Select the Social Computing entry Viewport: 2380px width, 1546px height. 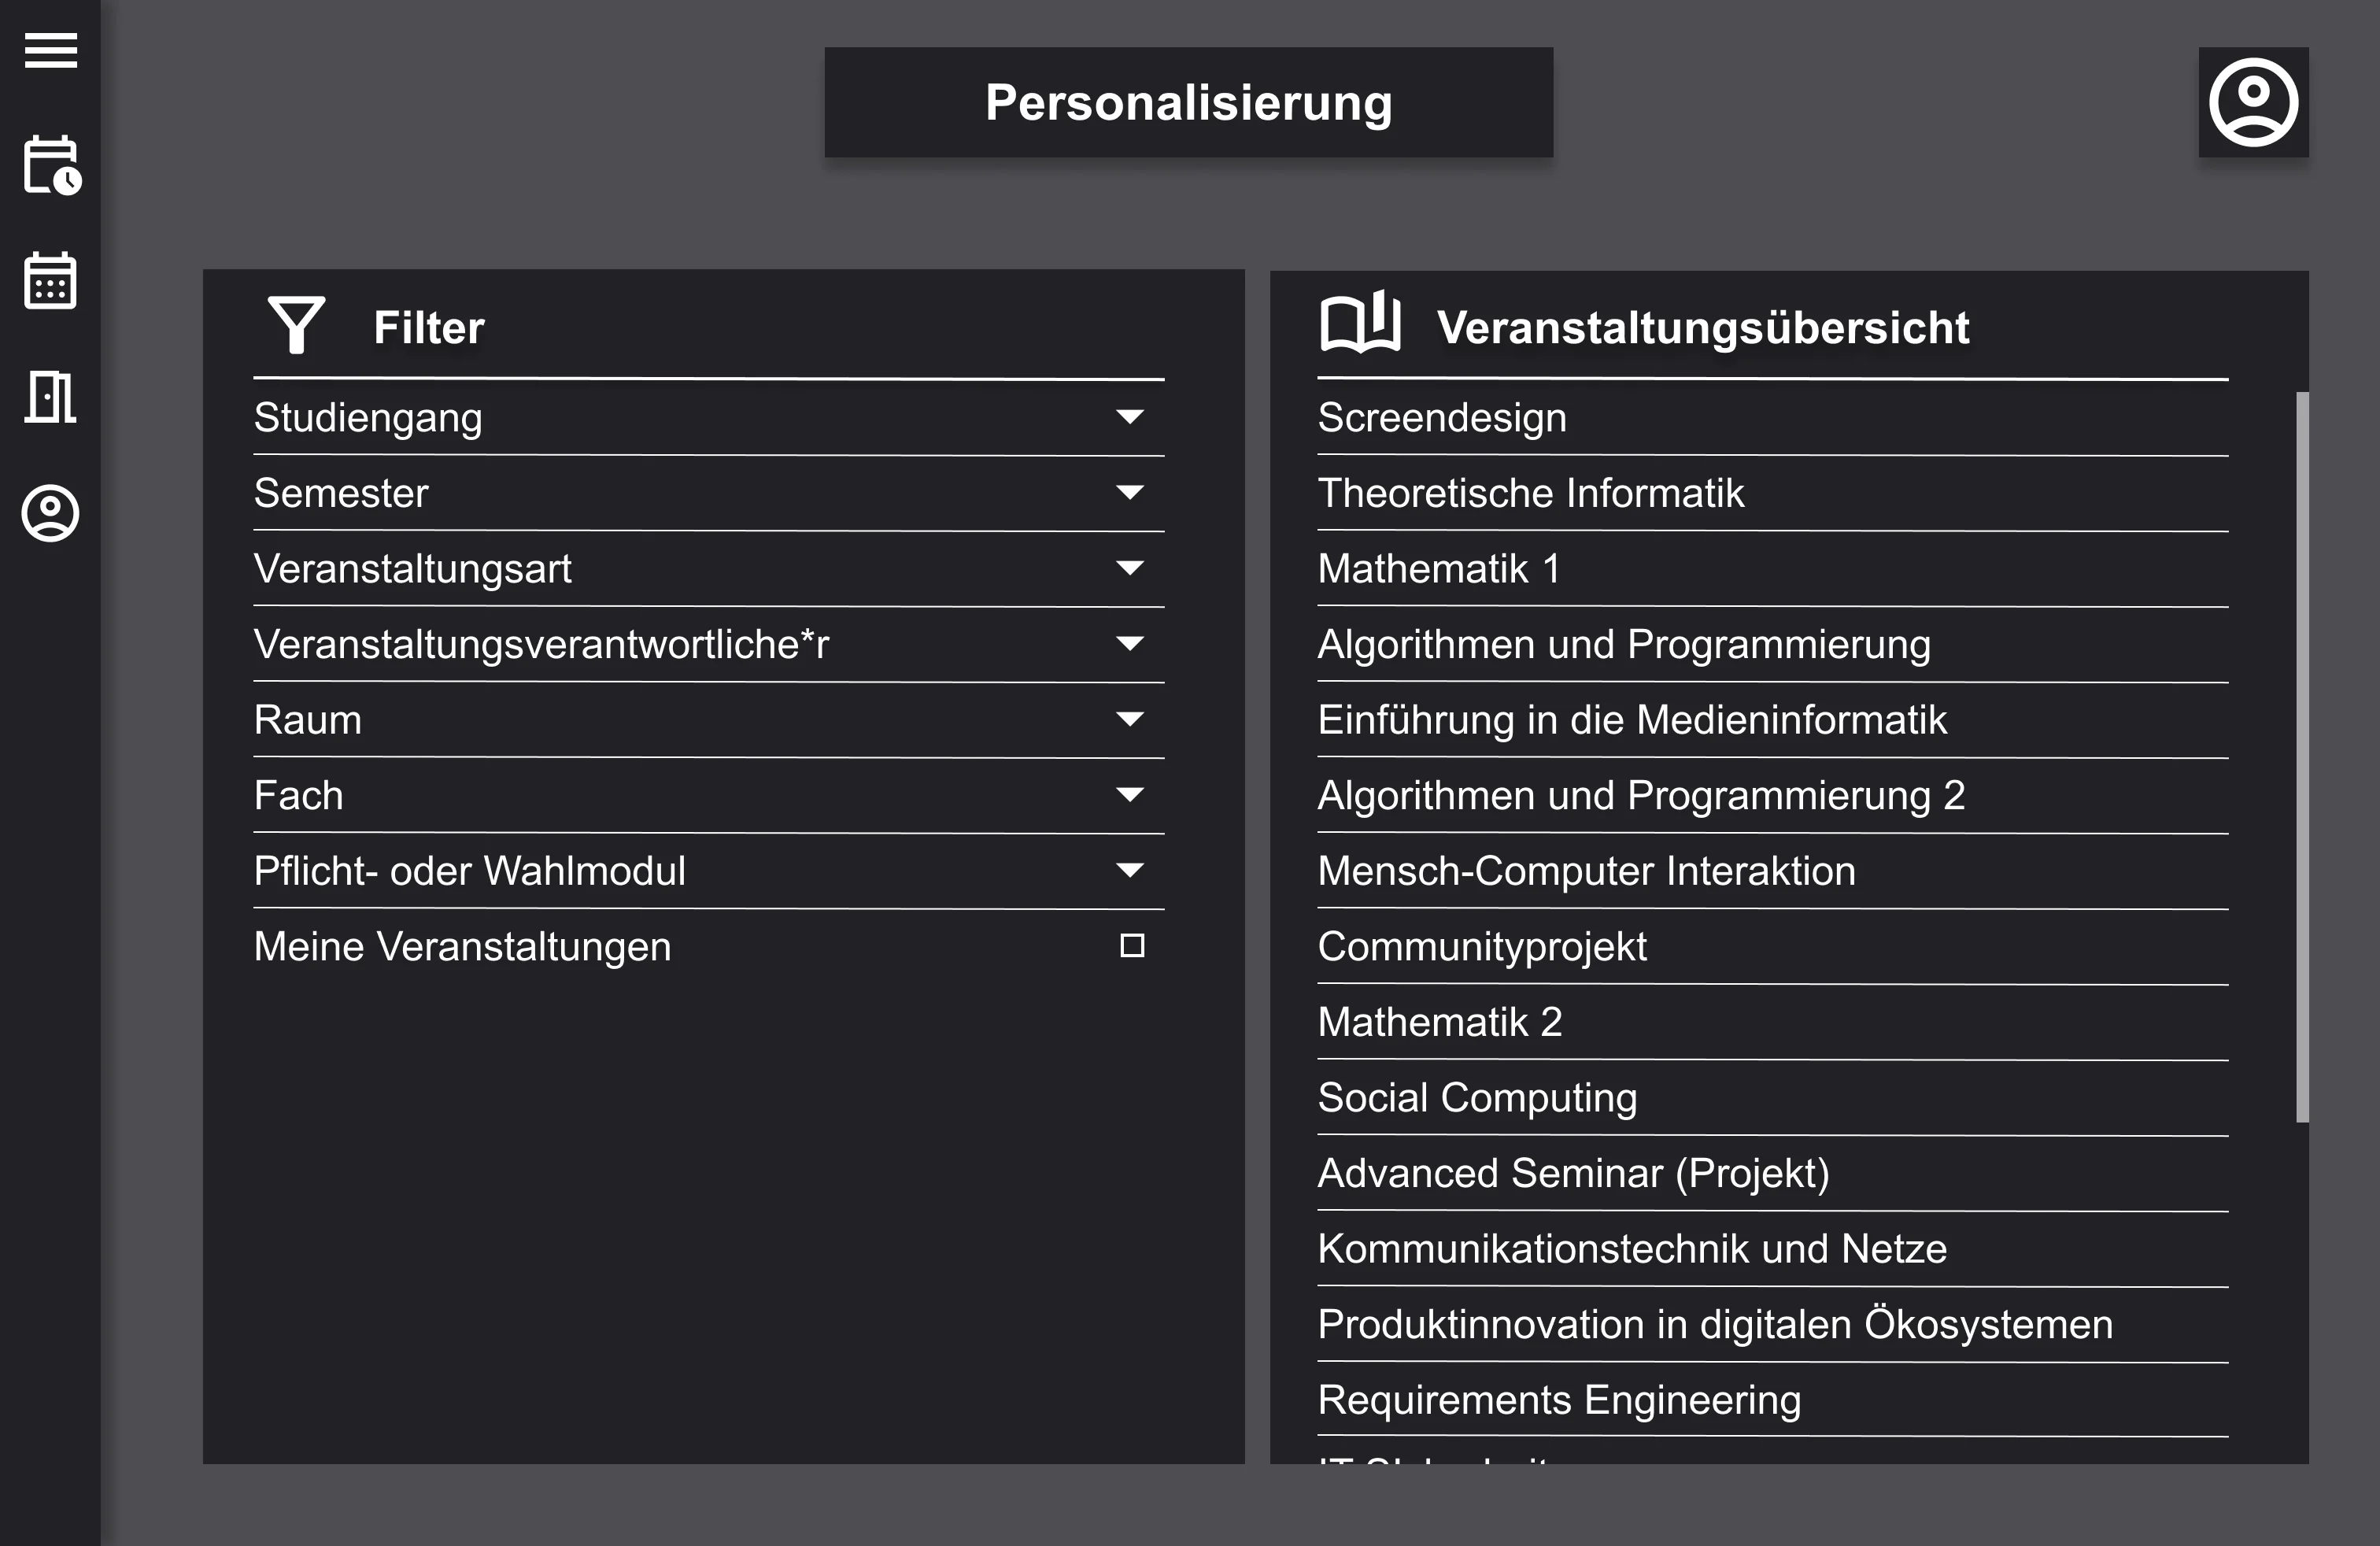click(x=1477, y=1098)
